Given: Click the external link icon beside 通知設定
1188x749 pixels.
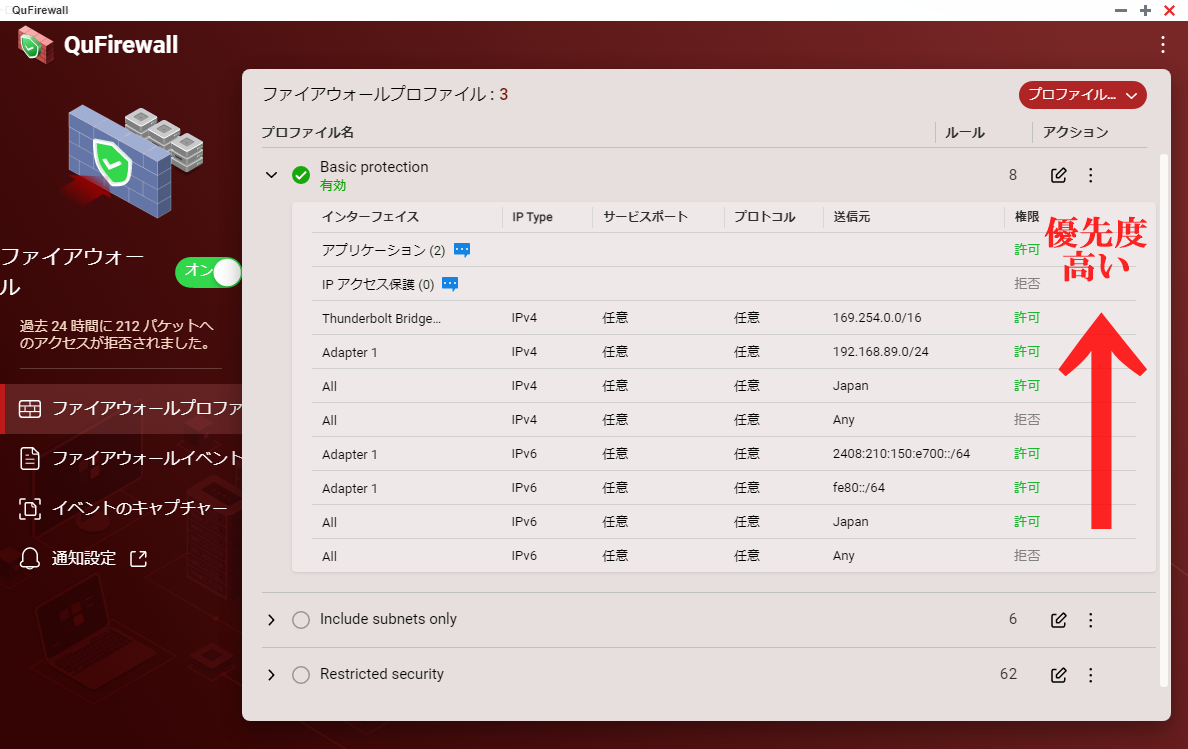Looking at the screenshot, I should click(139, 558).
